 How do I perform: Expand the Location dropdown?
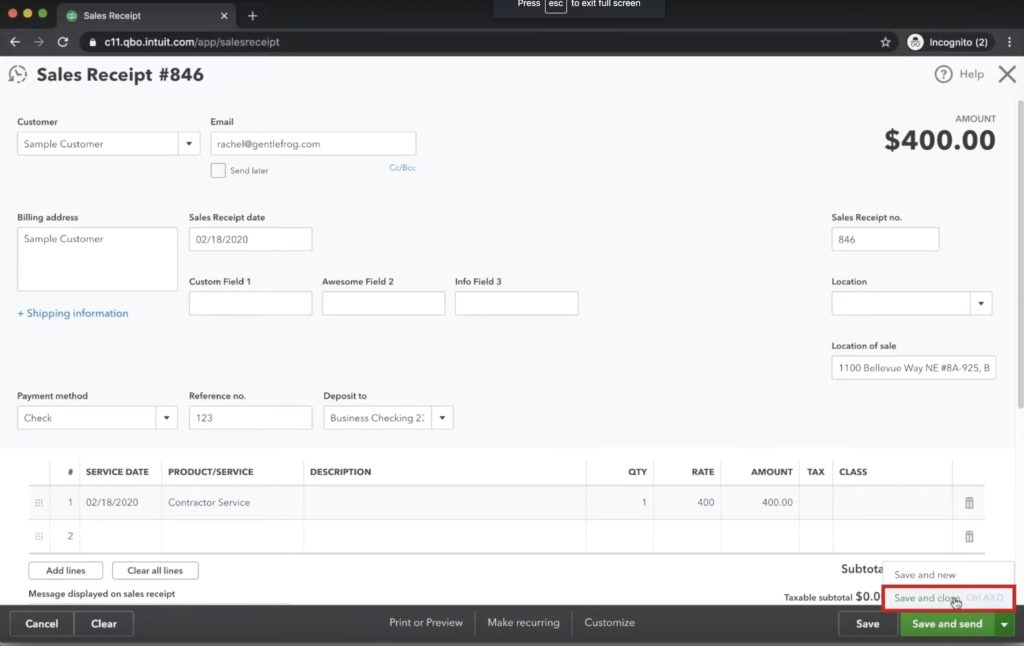point(981,303)
